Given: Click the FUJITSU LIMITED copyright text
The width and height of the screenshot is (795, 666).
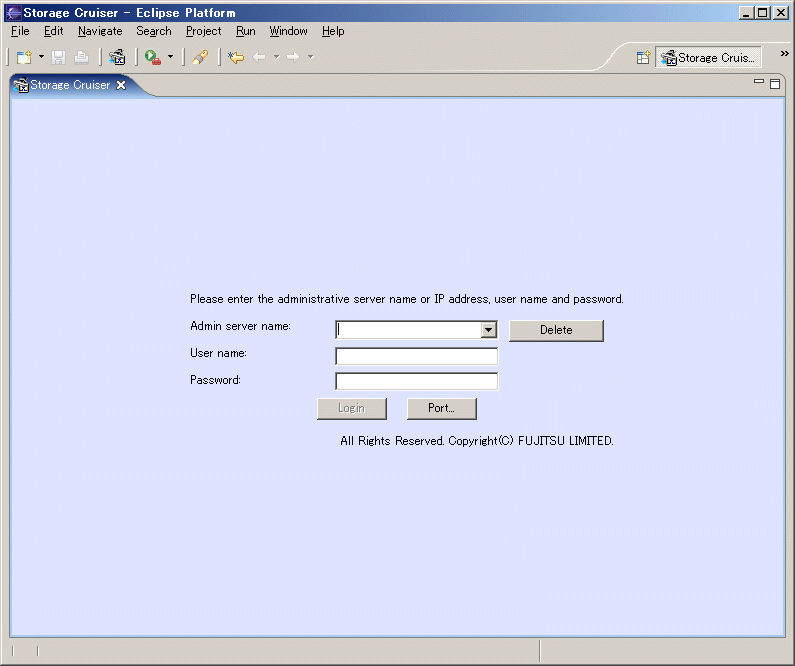Looking at the screenshot, I should point(477,441).
